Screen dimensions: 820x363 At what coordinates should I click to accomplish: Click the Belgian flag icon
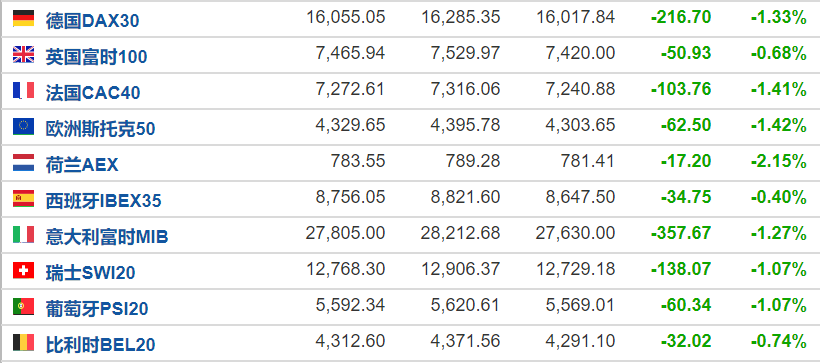click(x=24, y=343)
